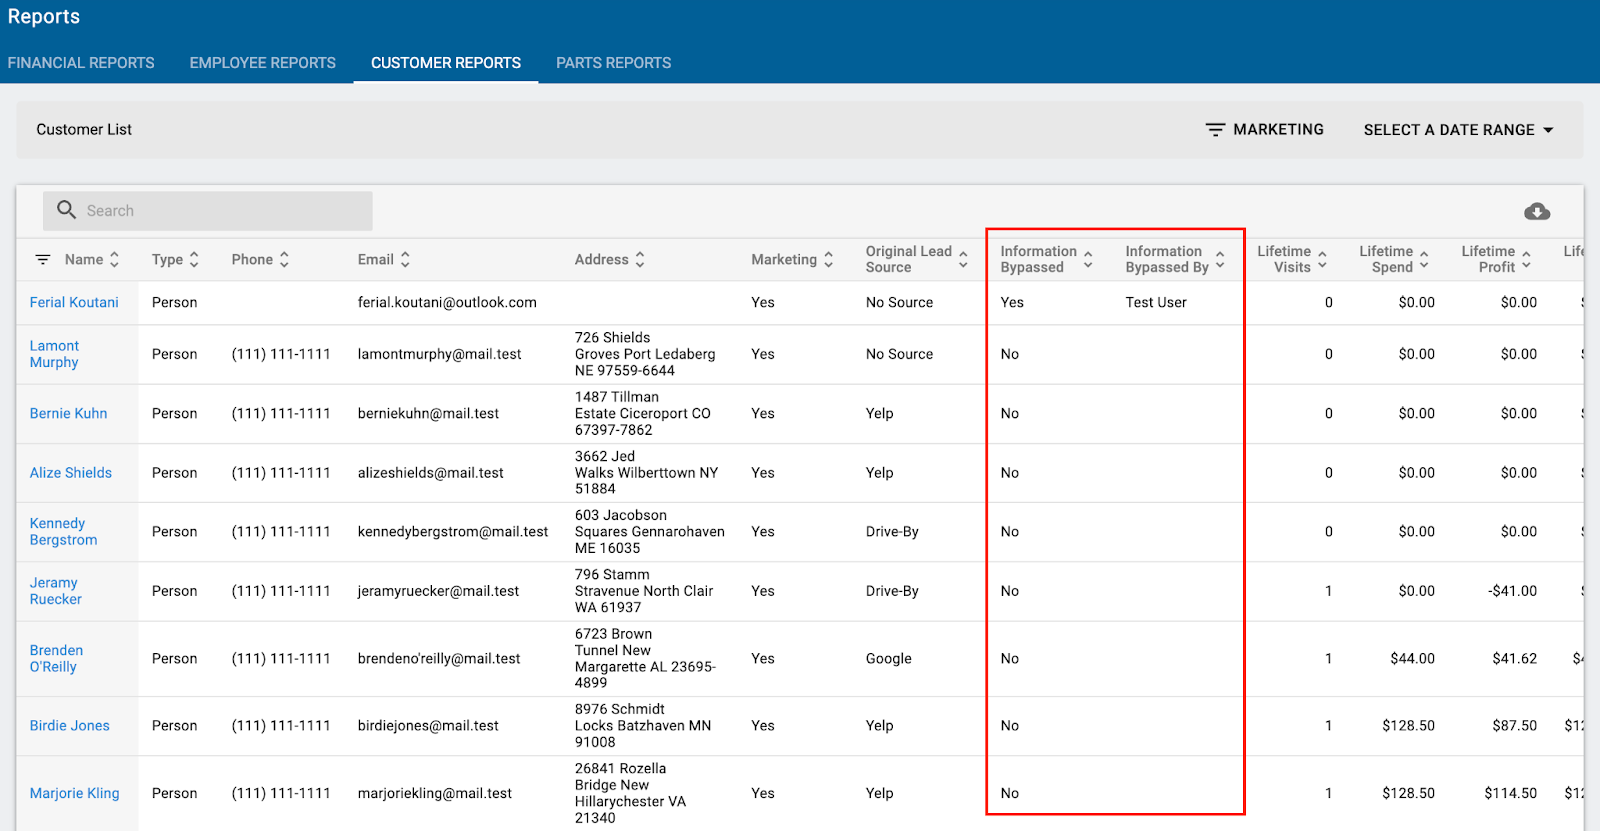Sort by Type column arrows

coord(194,259)
